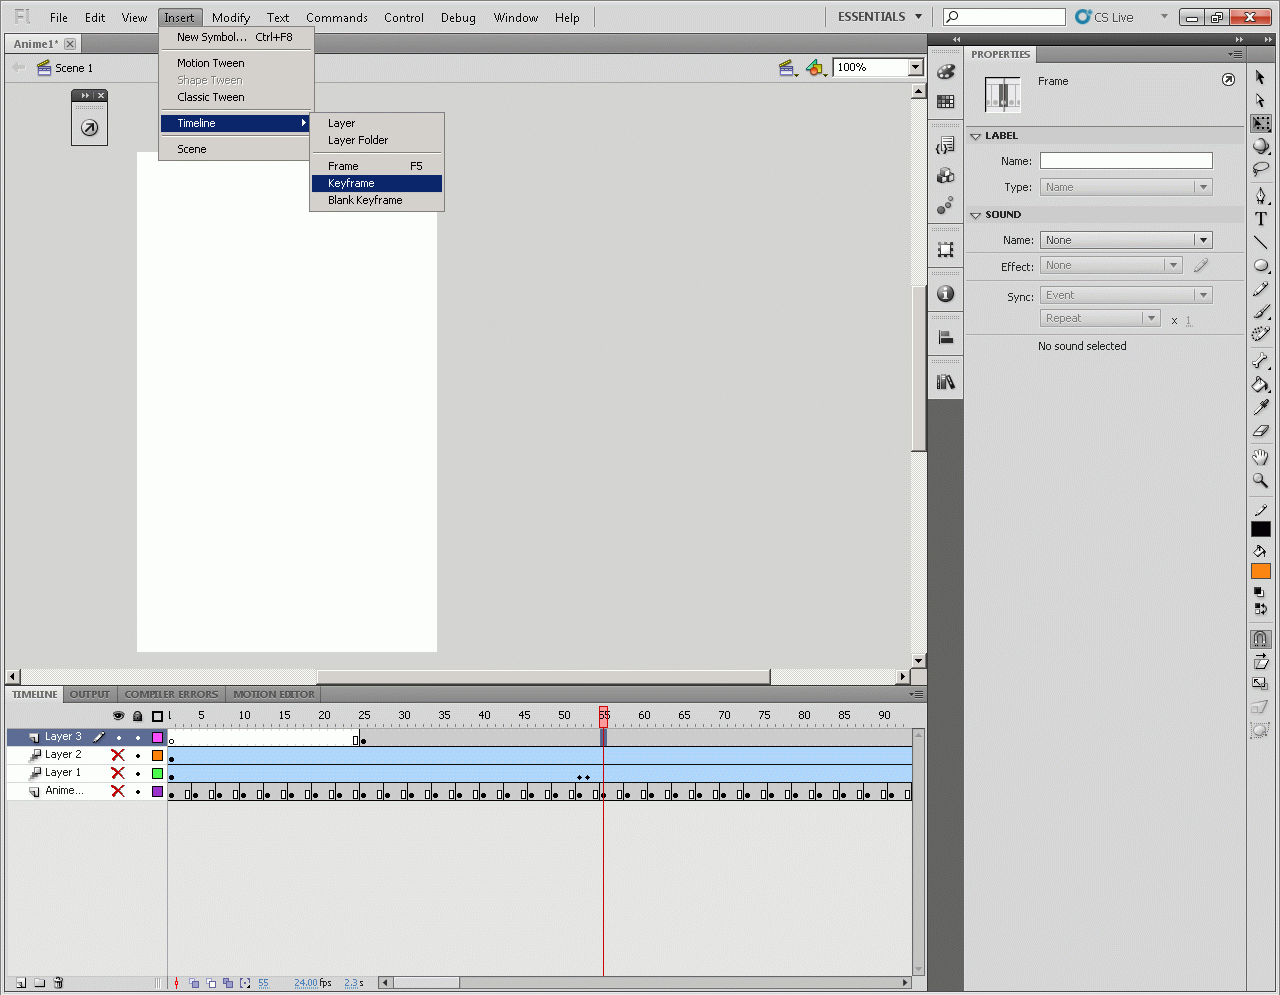Pick the orange fill color swatch
1280x995 pixels.
pos(1260,572)
